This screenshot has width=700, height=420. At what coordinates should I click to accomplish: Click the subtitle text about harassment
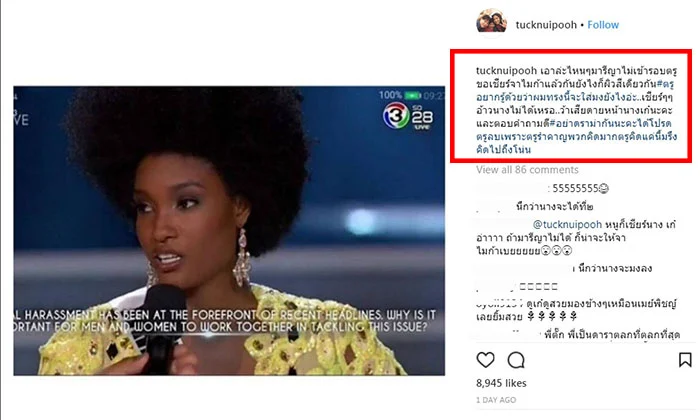[225, 321]
